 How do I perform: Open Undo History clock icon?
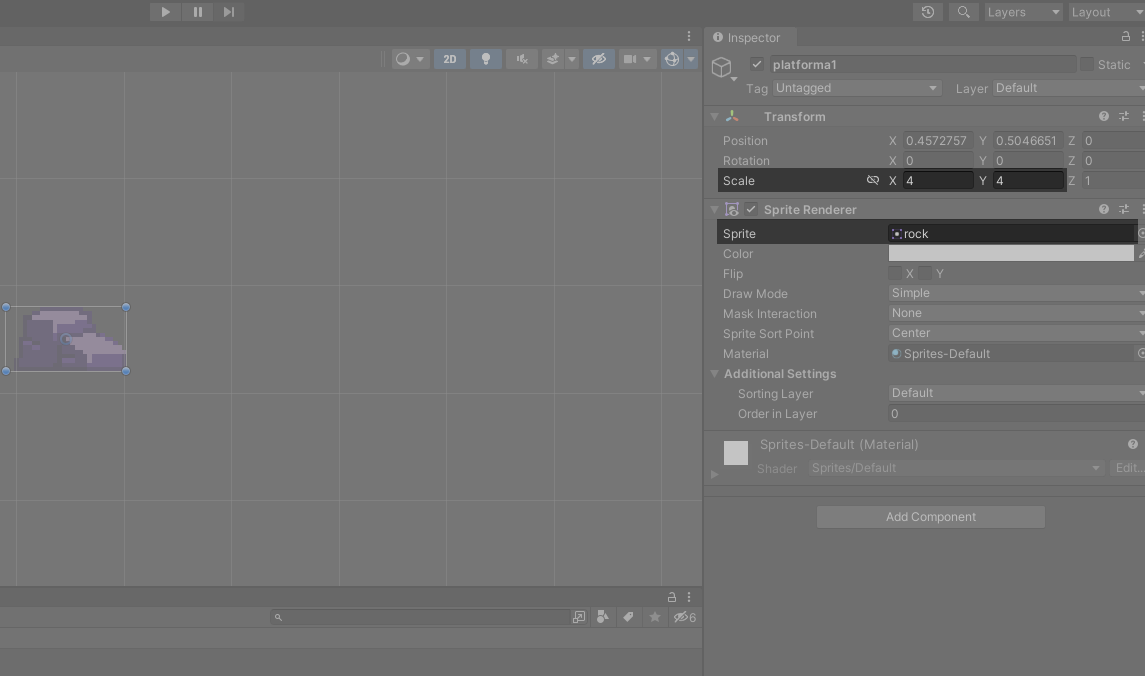[928, 12]
